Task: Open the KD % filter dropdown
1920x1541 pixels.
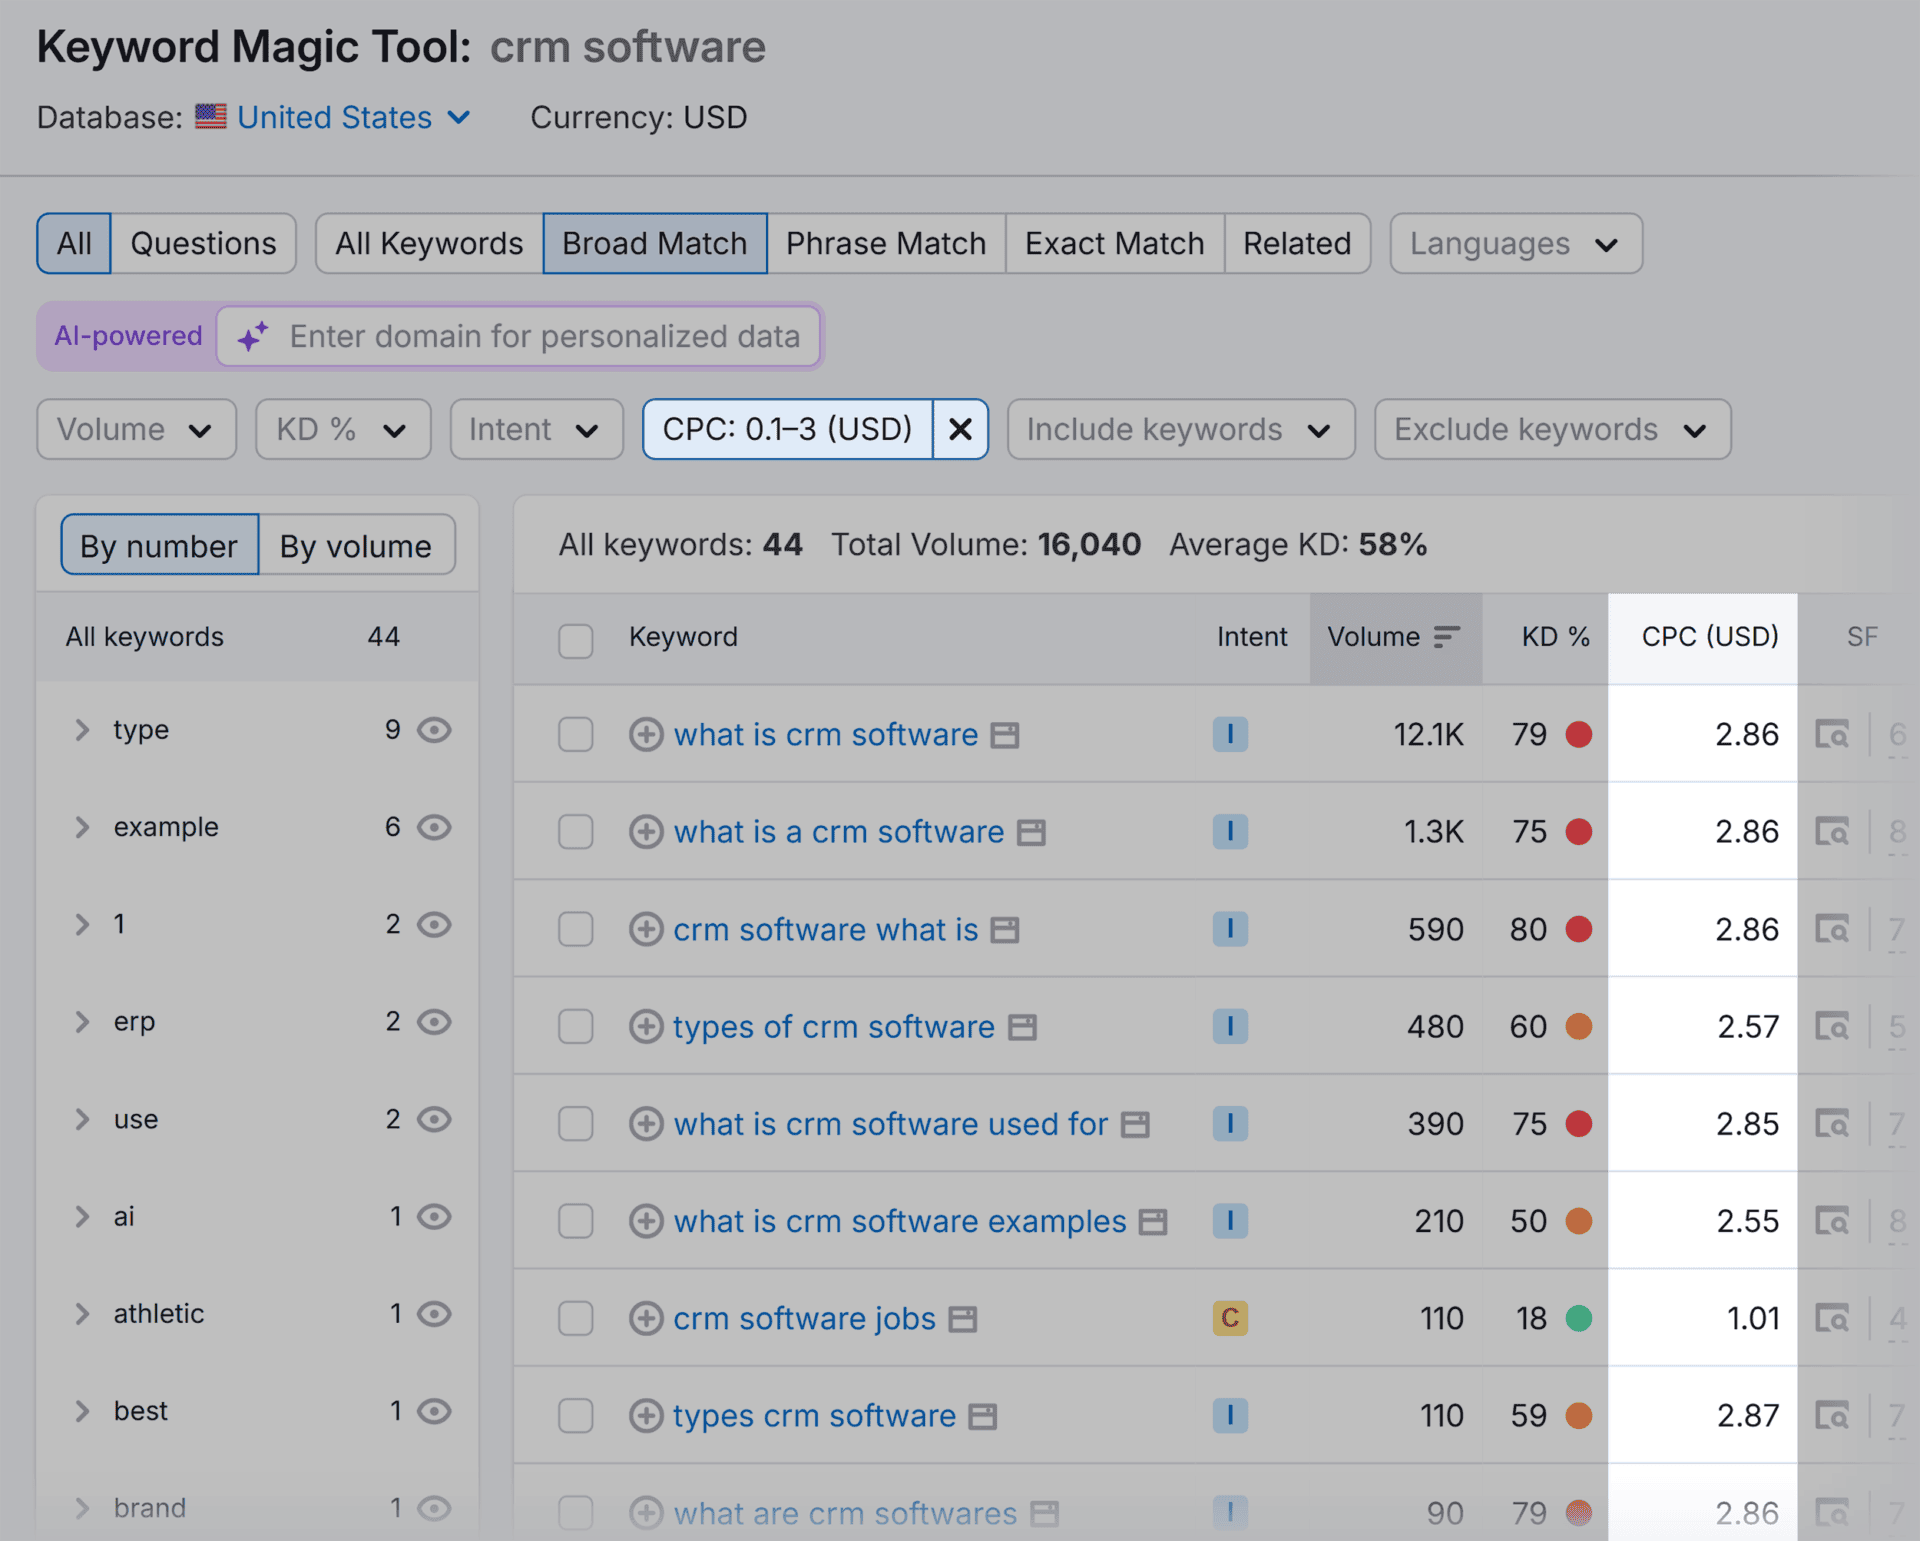Action: (342, 430)
